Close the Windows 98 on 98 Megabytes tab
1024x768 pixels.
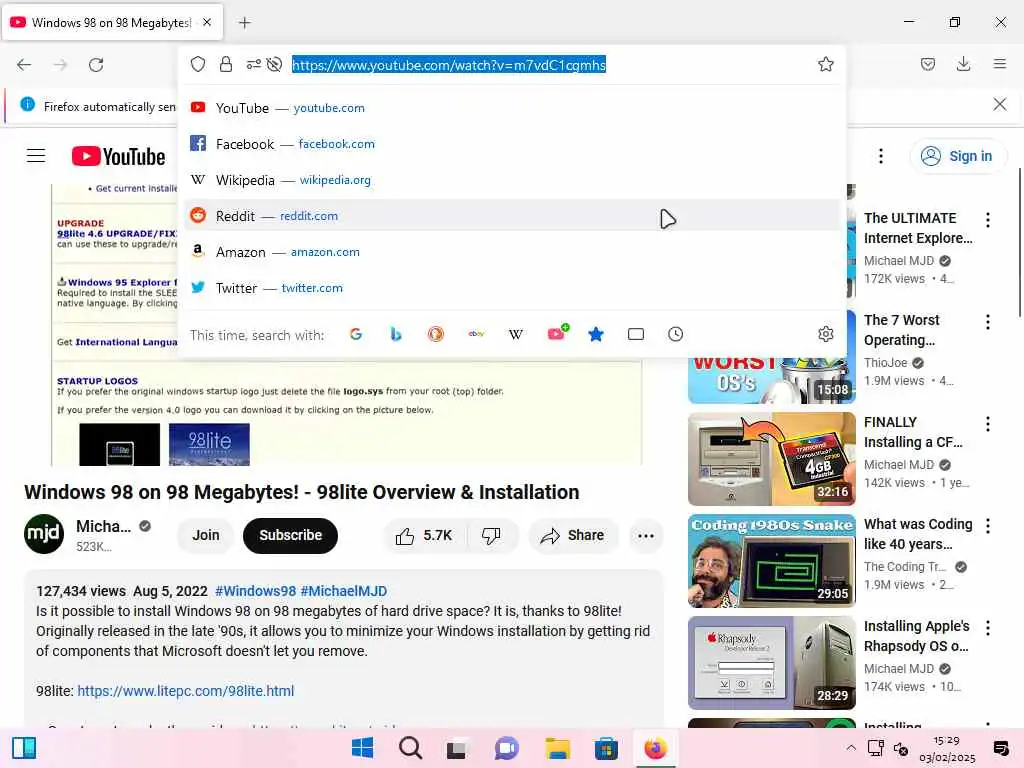pyautogui.click(x=206, y=22)
